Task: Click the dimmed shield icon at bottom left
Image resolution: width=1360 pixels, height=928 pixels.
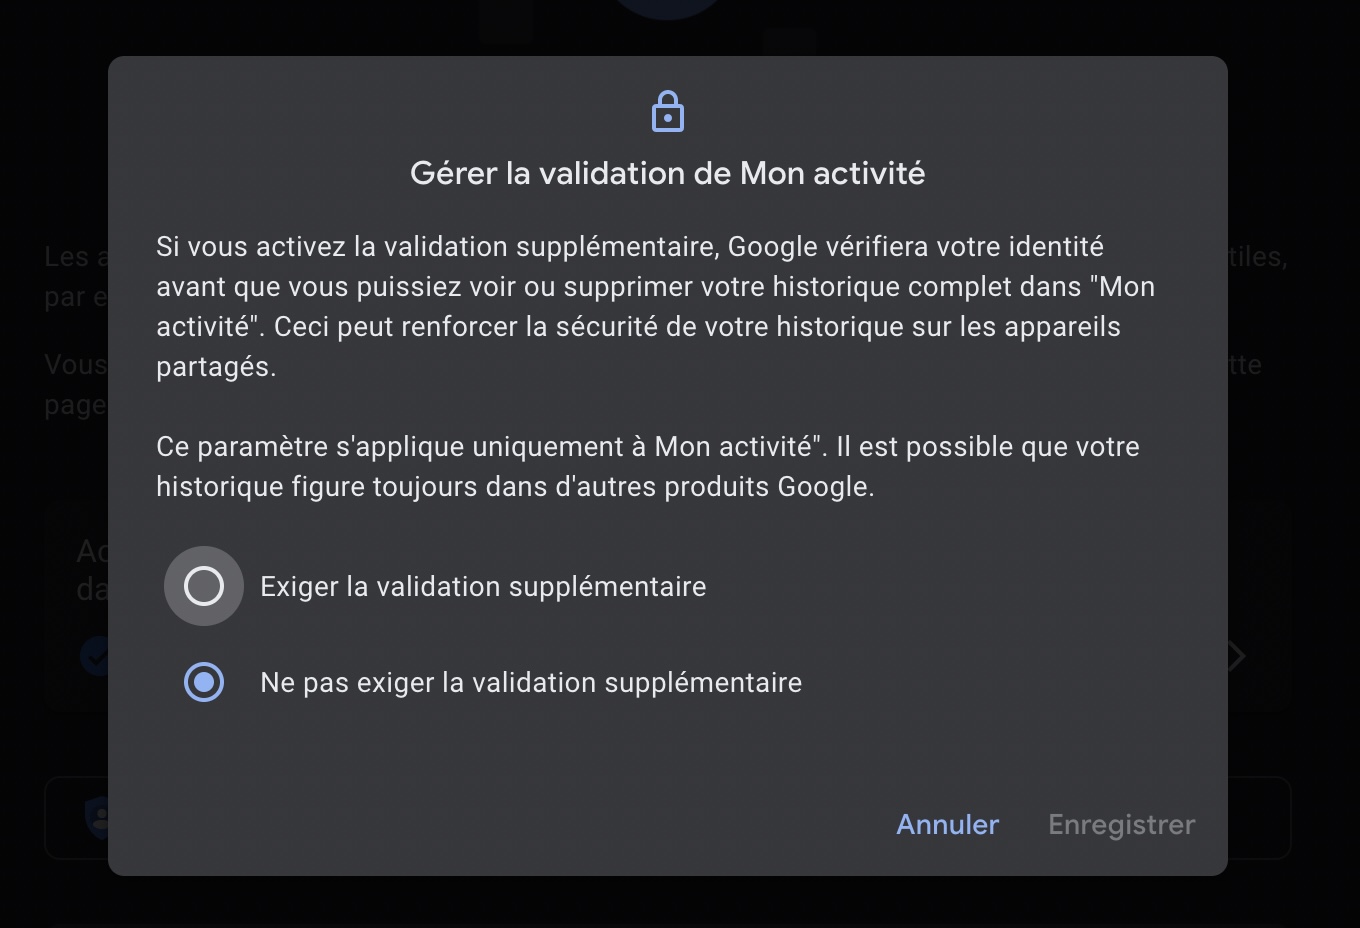Action: (97, 818)
